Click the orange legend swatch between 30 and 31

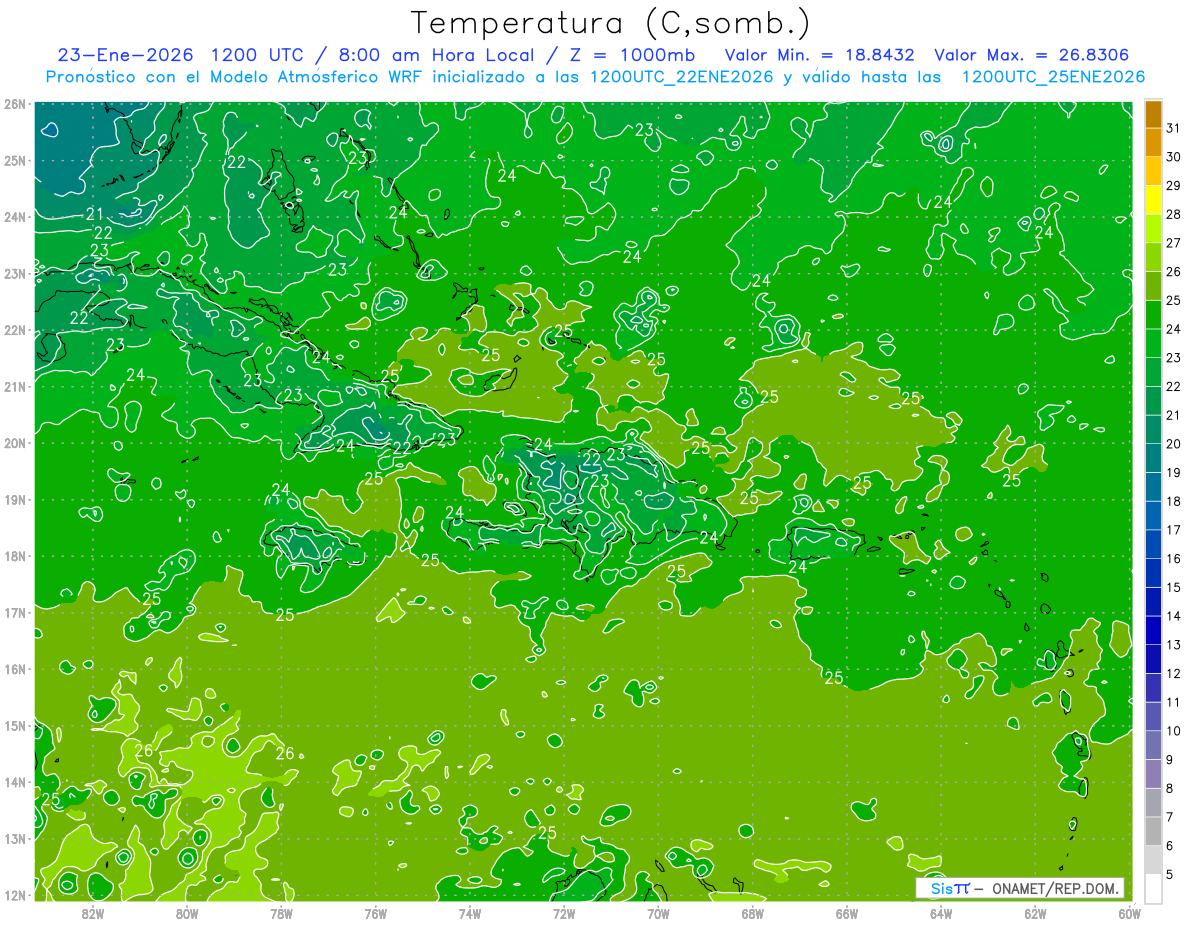click(x=1153, y=143)
